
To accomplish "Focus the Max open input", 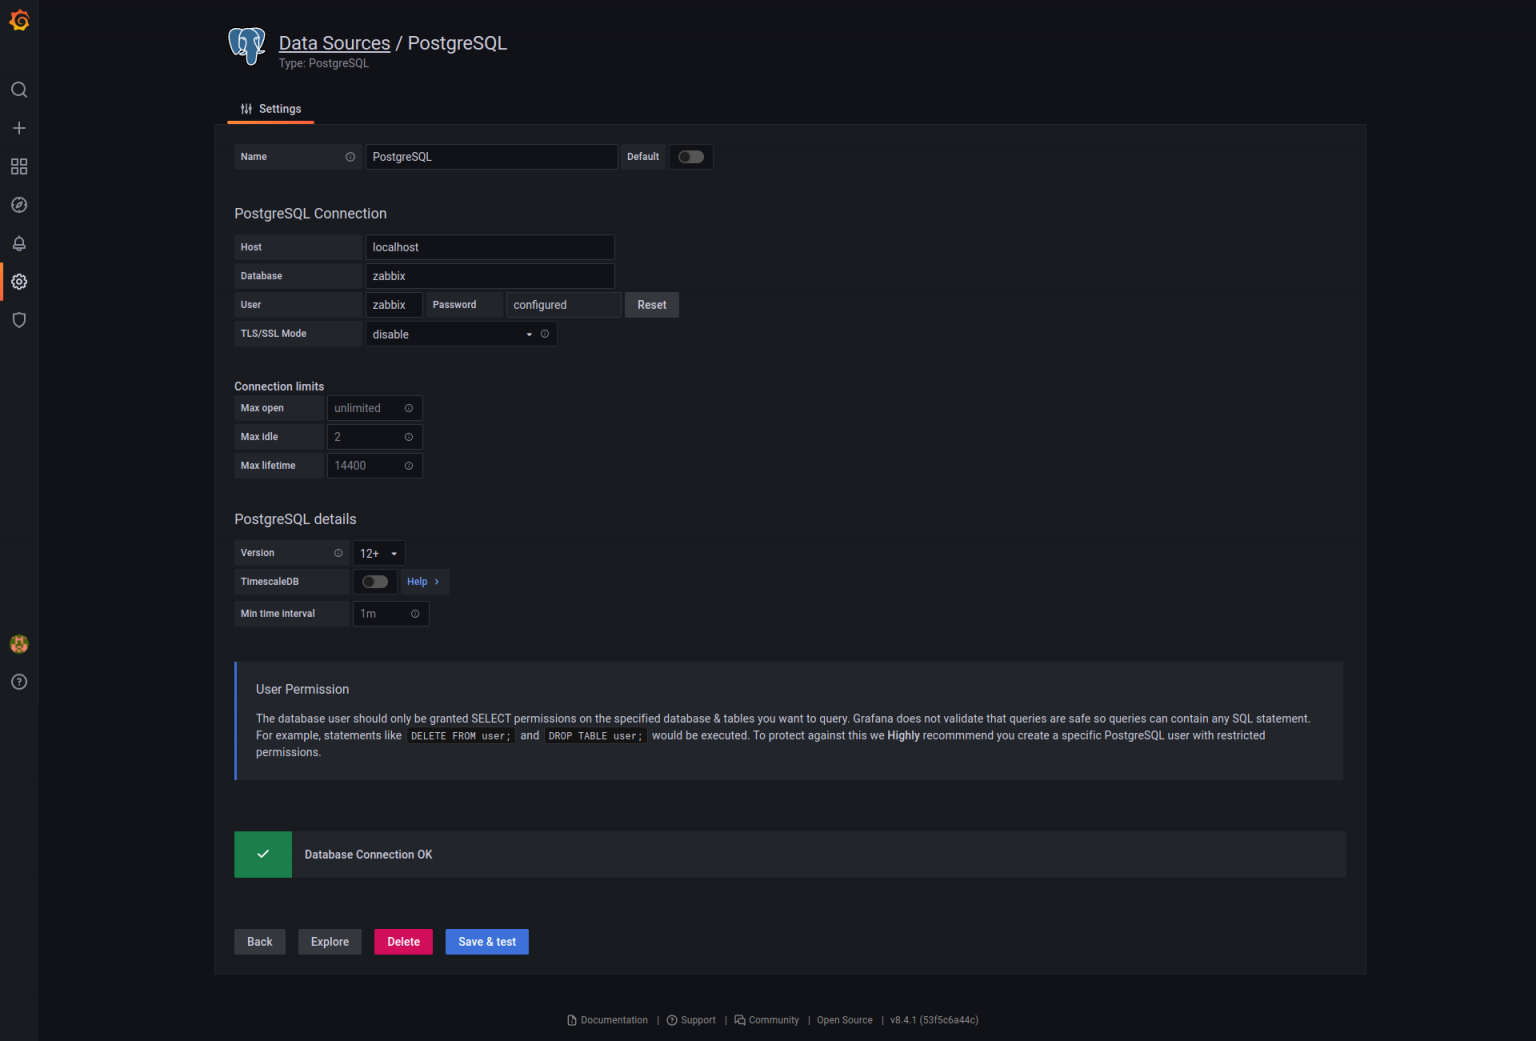I will (x=375, y=408).
